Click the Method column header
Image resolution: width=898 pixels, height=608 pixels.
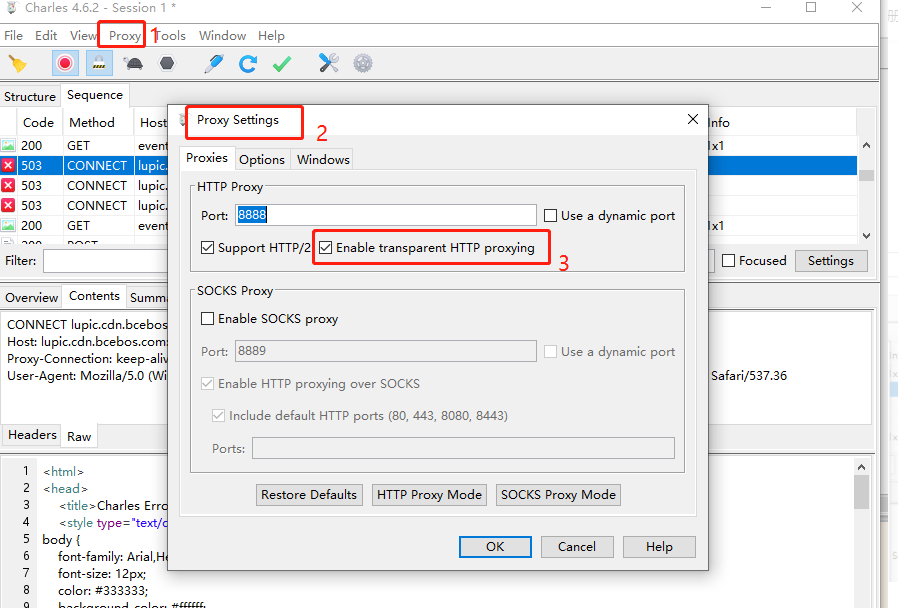(92, 123)
